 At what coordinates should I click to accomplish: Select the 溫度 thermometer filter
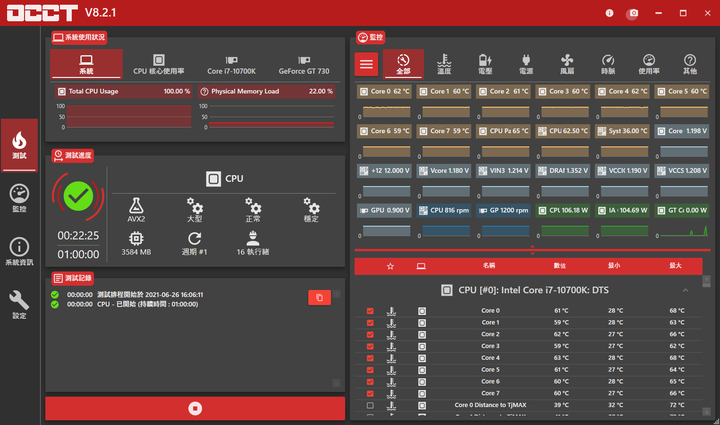tap(444, 64)
